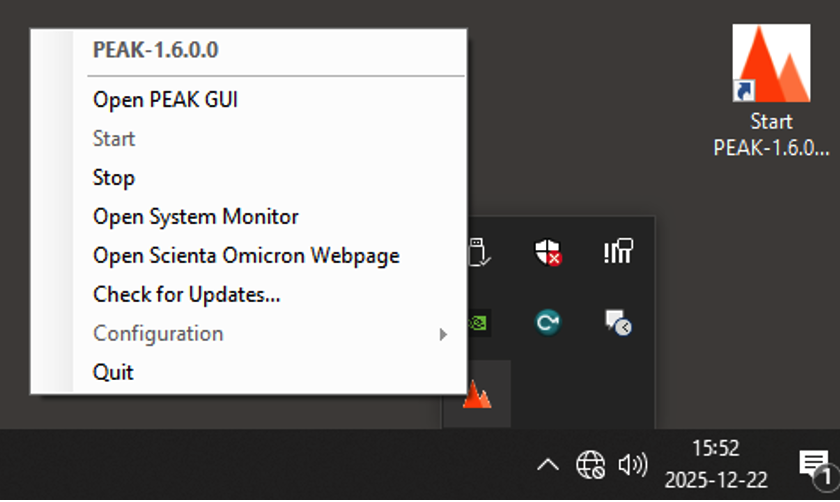Click the exclamation bars tray icon
This screenshot has width=840, height=502.
(x=618, y=252)
